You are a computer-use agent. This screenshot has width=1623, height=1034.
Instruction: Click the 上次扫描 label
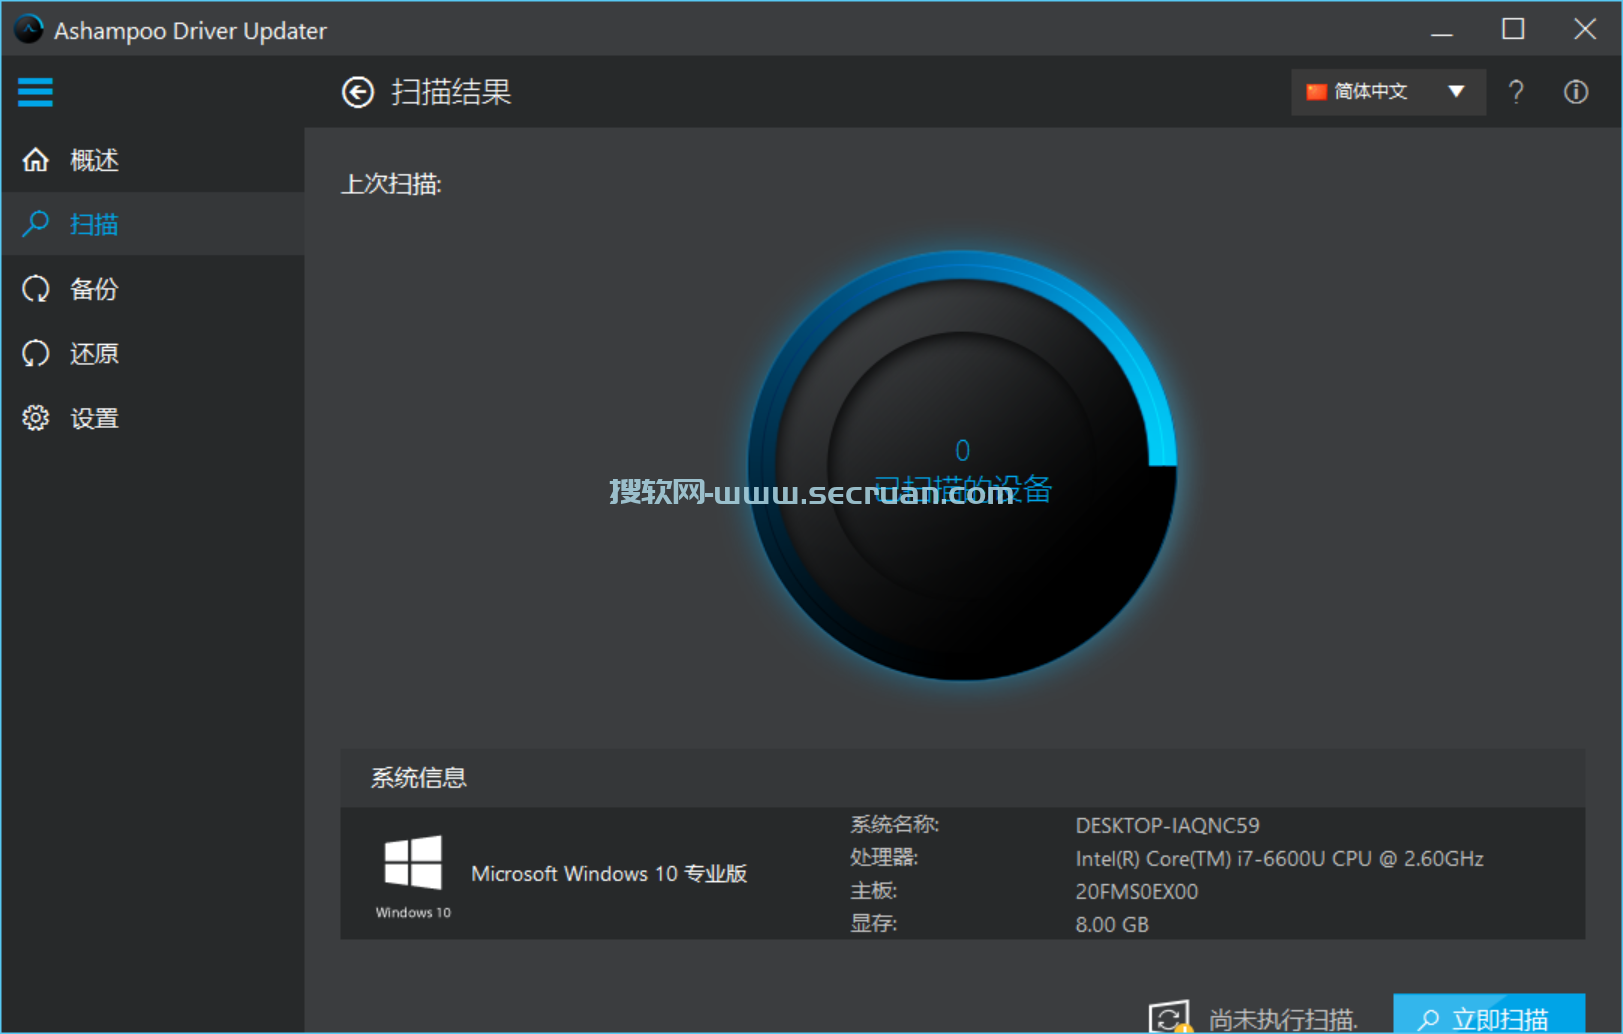[391, 184]
